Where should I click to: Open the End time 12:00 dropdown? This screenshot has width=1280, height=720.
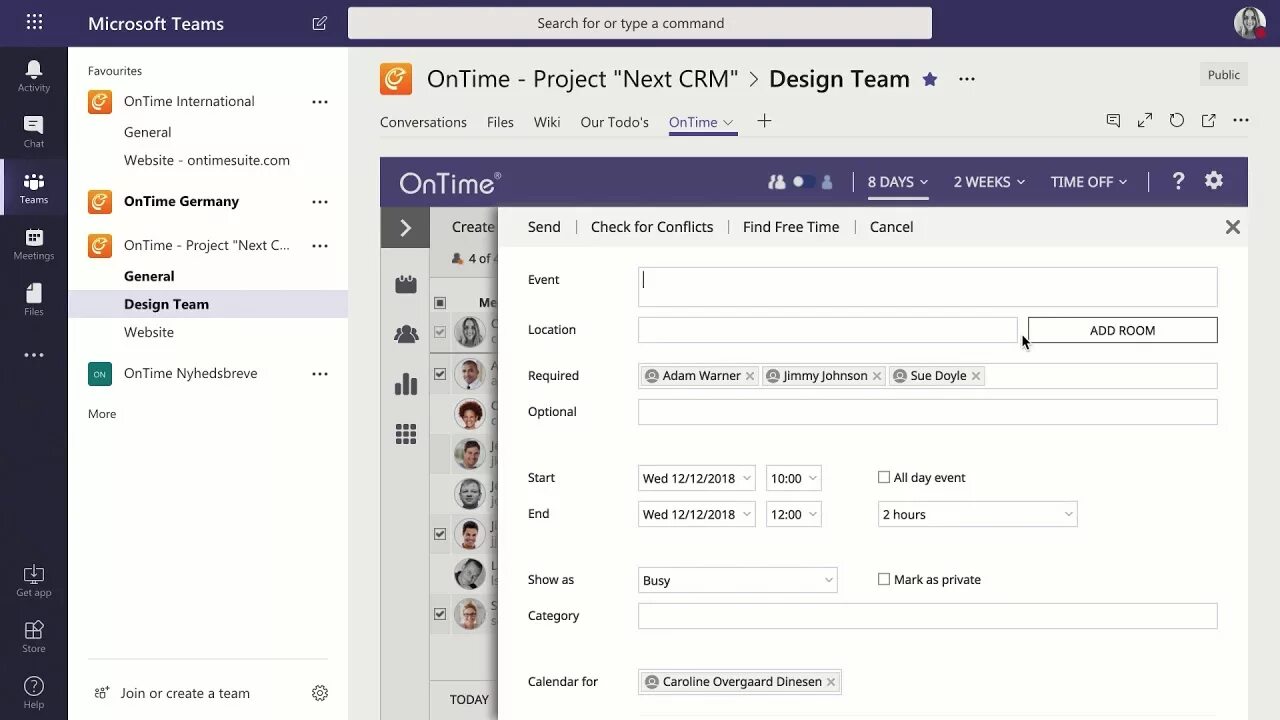(794, 514)
